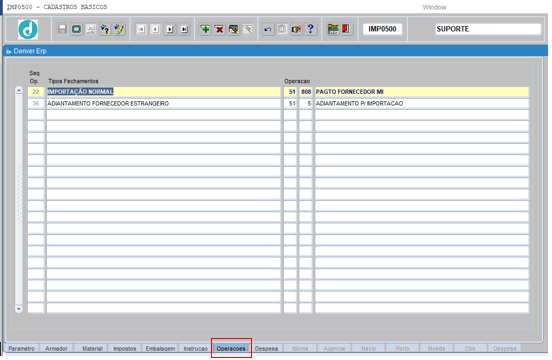Switch to the Armador tab
This screenshot has width=552, height=360.
click(x=56, y=348)
